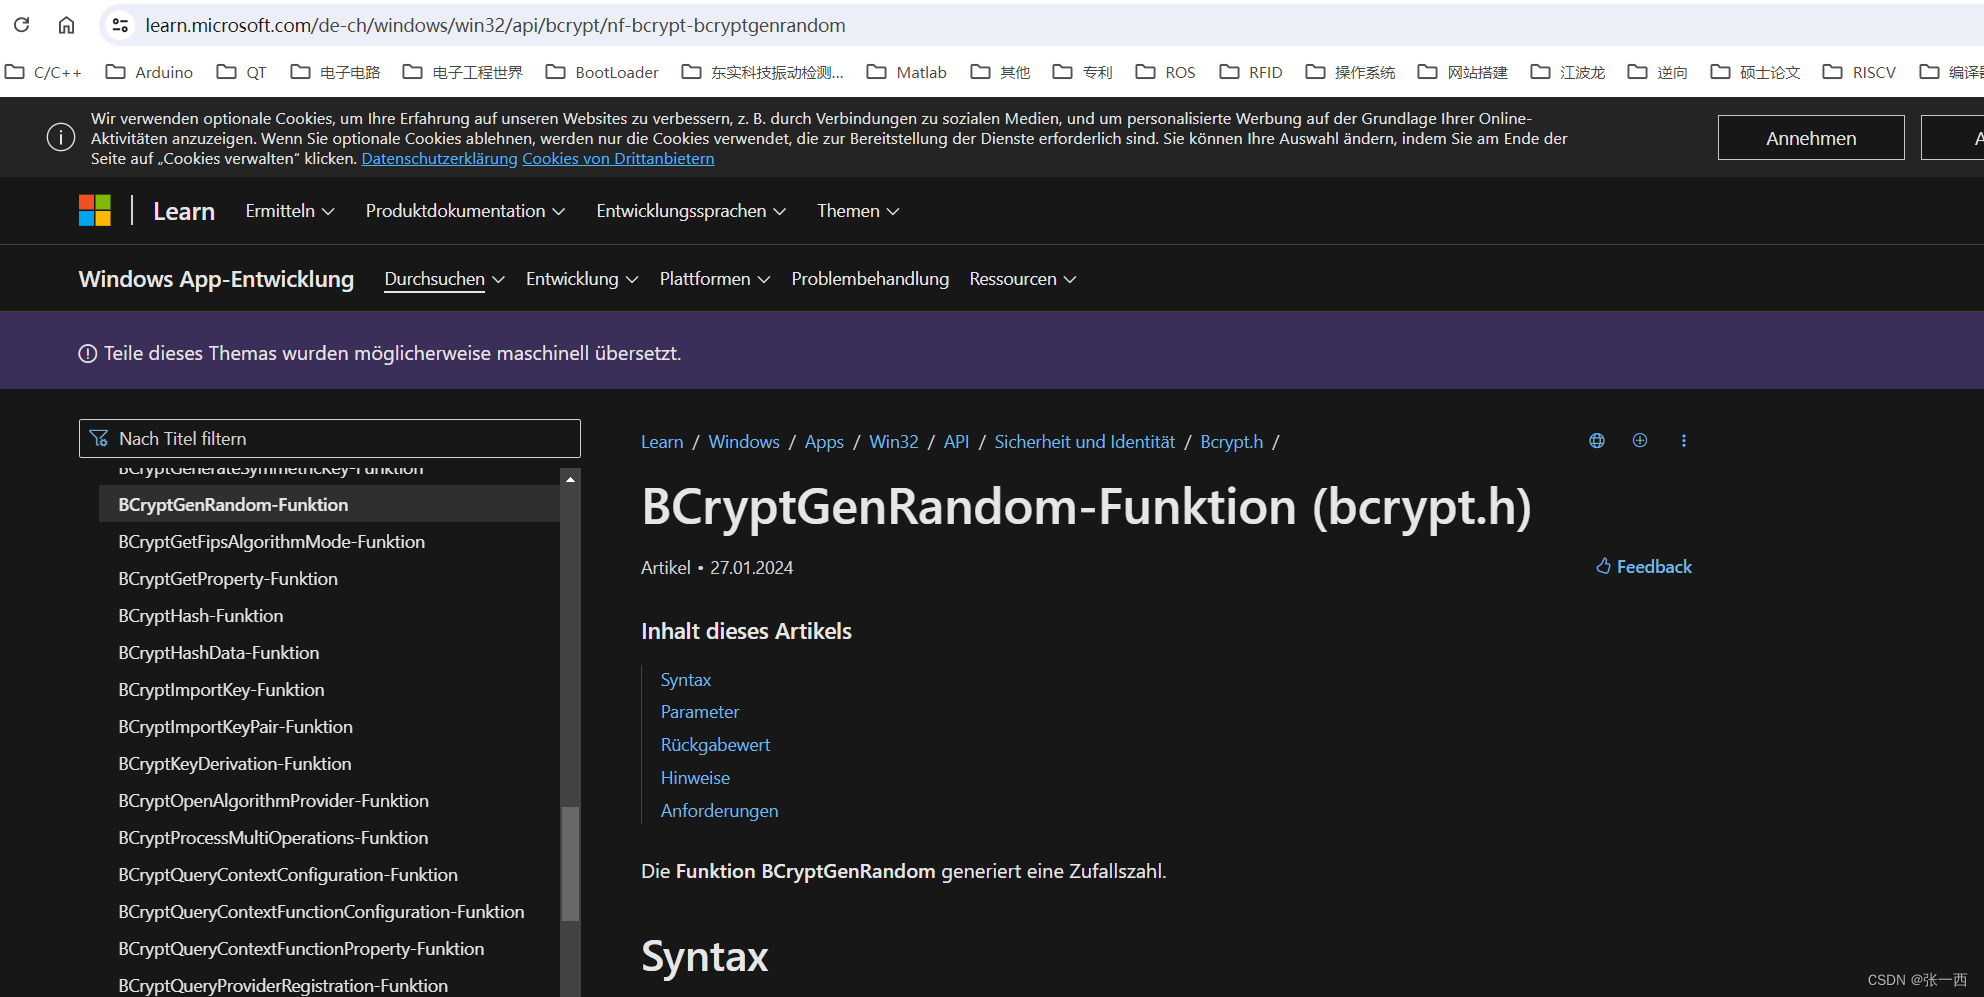This screenshot has height=997, width=1984.
Task: Jump to Rückgabewert section
Action: [x=715, y=745]
